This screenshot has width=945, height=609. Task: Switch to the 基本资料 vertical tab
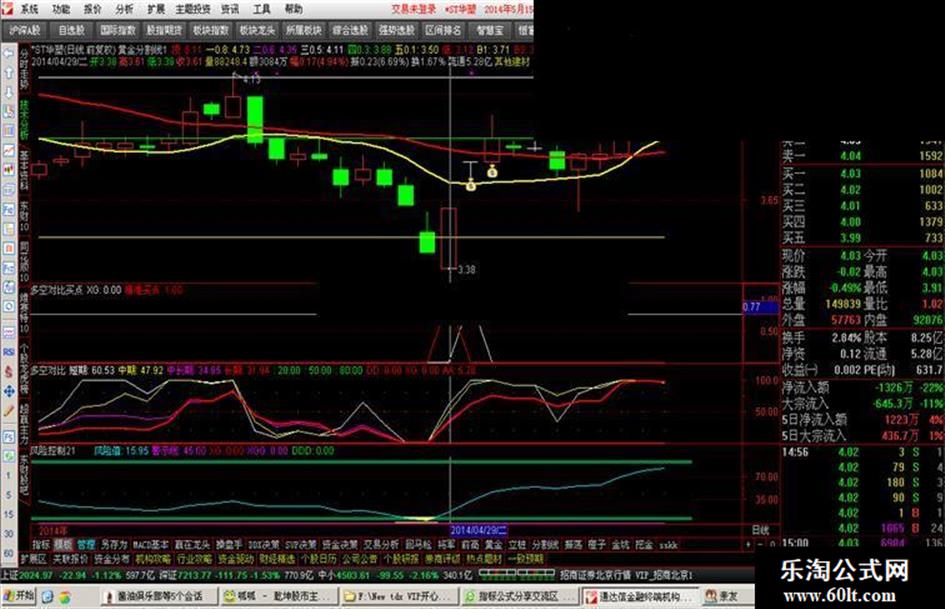pos(25,170)
